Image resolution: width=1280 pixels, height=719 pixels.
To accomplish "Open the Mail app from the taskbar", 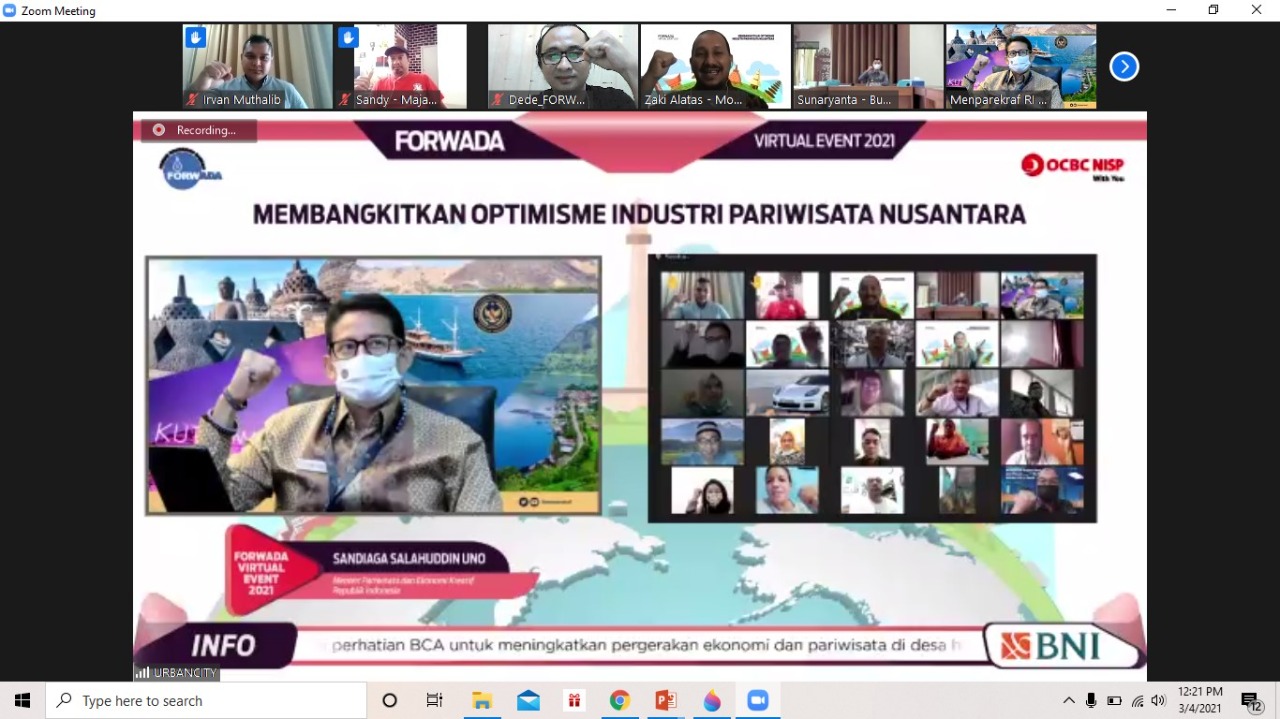I will [x=528, y=700].
